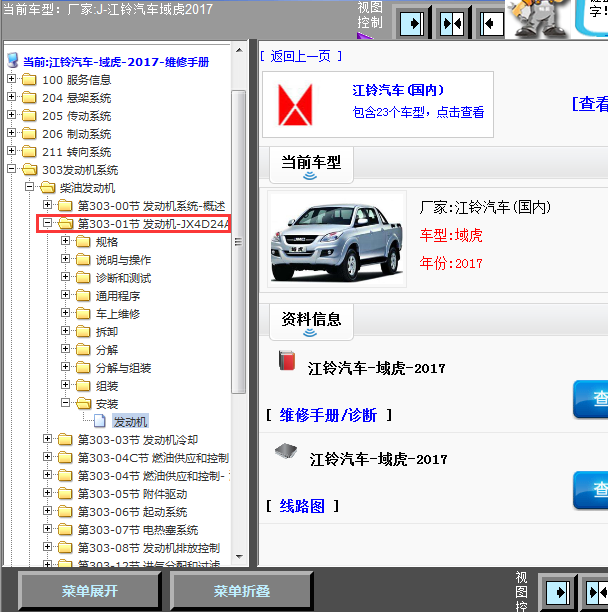Click blue 查 button beside 维修手册/诊断

tap(591, 399)
